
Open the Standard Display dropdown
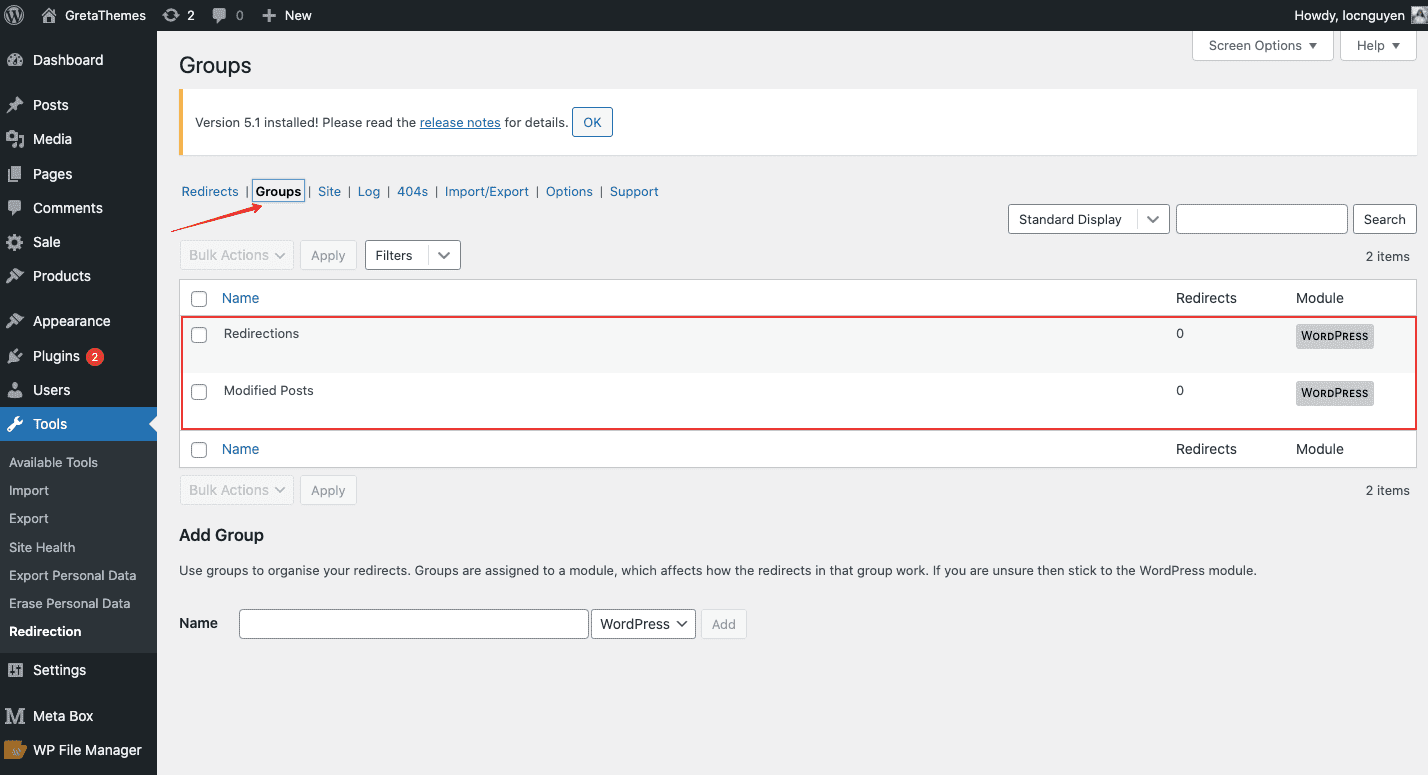click(1089, 220)
